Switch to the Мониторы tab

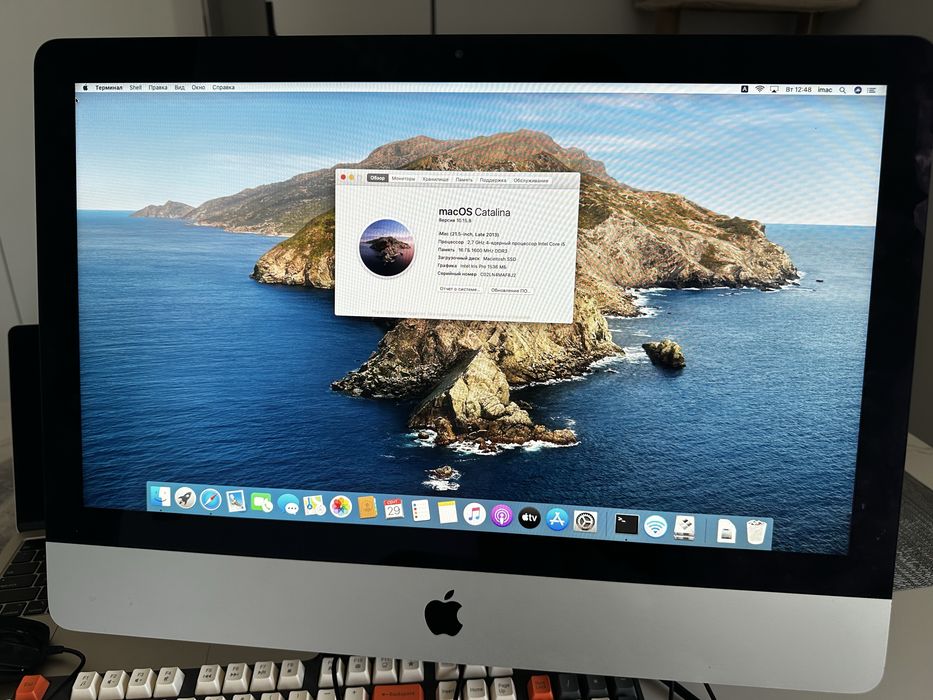coord(403,179)
